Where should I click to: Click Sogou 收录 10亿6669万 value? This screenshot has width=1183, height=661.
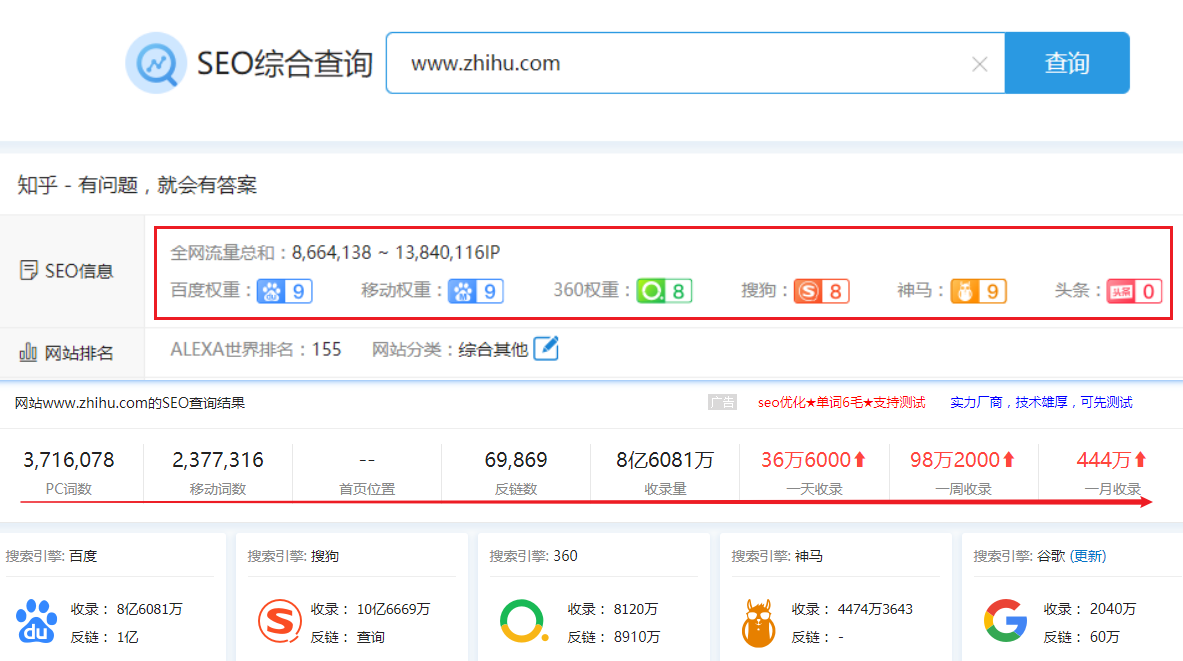[393, 609]
